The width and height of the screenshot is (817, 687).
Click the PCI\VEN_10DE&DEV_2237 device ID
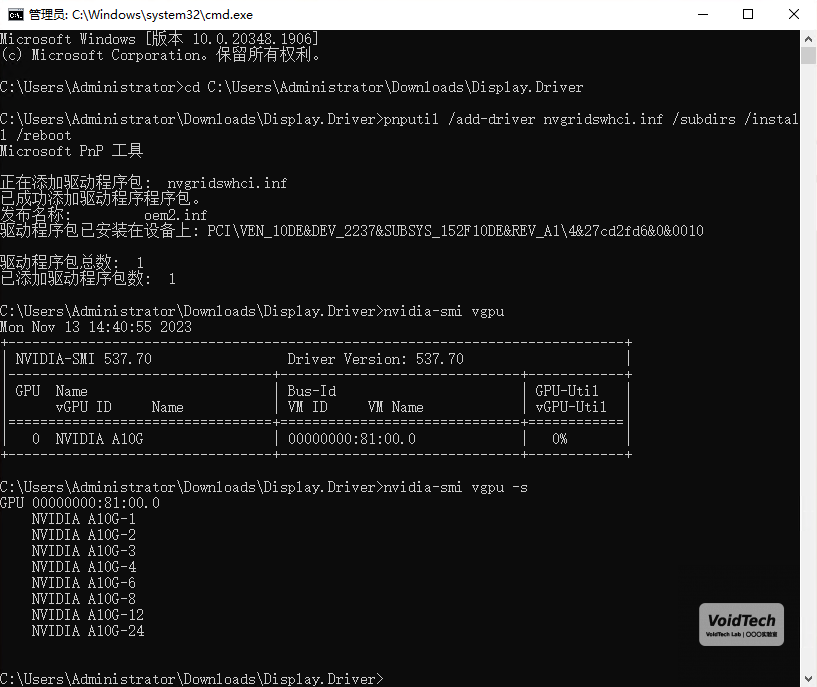[455, 231]
